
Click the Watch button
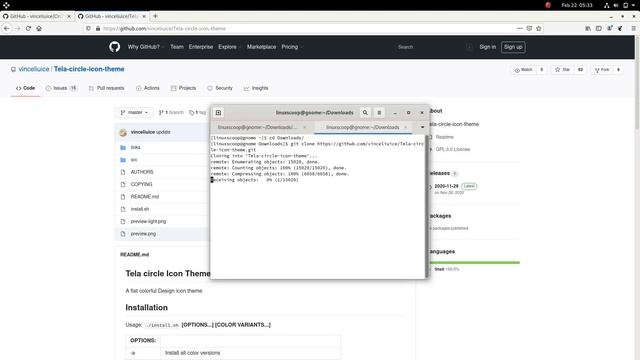pyautogui.click(x=523, y=70)
